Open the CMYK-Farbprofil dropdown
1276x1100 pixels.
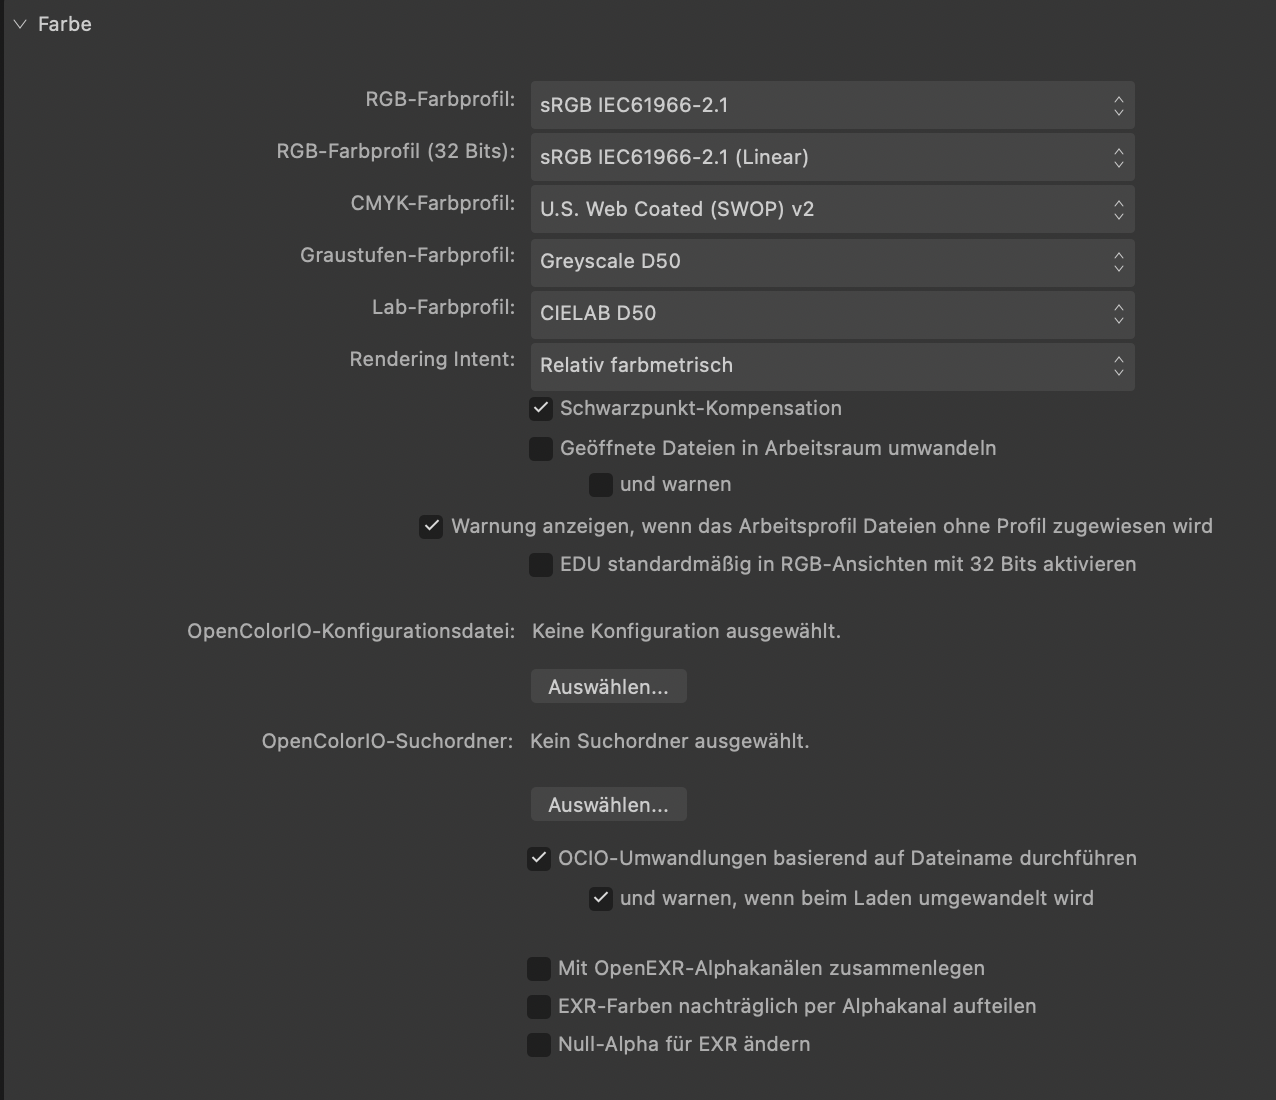click(x=832, y=209)
